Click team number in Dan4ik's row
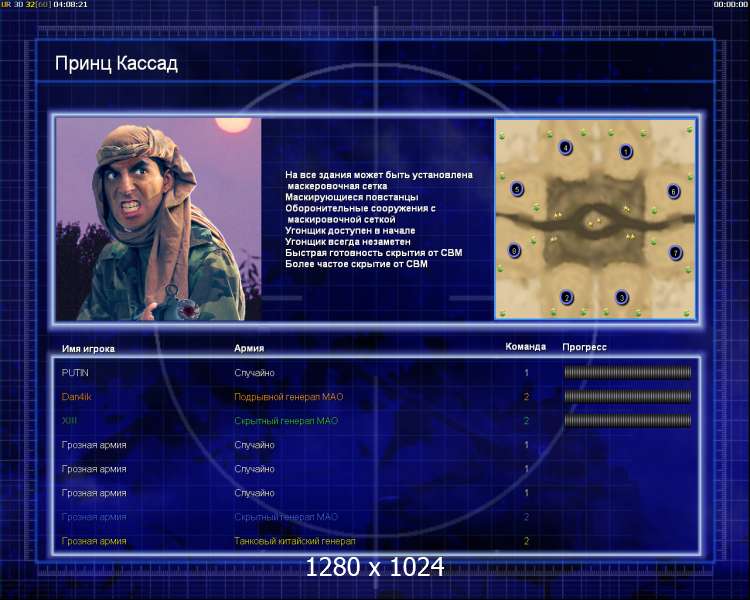 526,397
